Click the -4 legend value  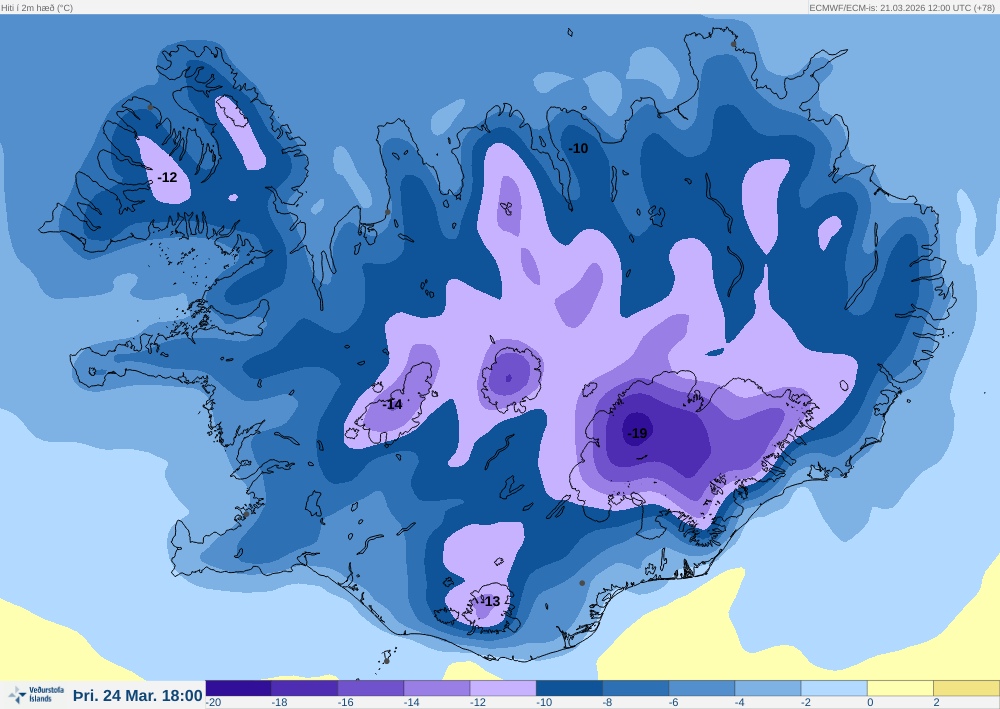741,703
